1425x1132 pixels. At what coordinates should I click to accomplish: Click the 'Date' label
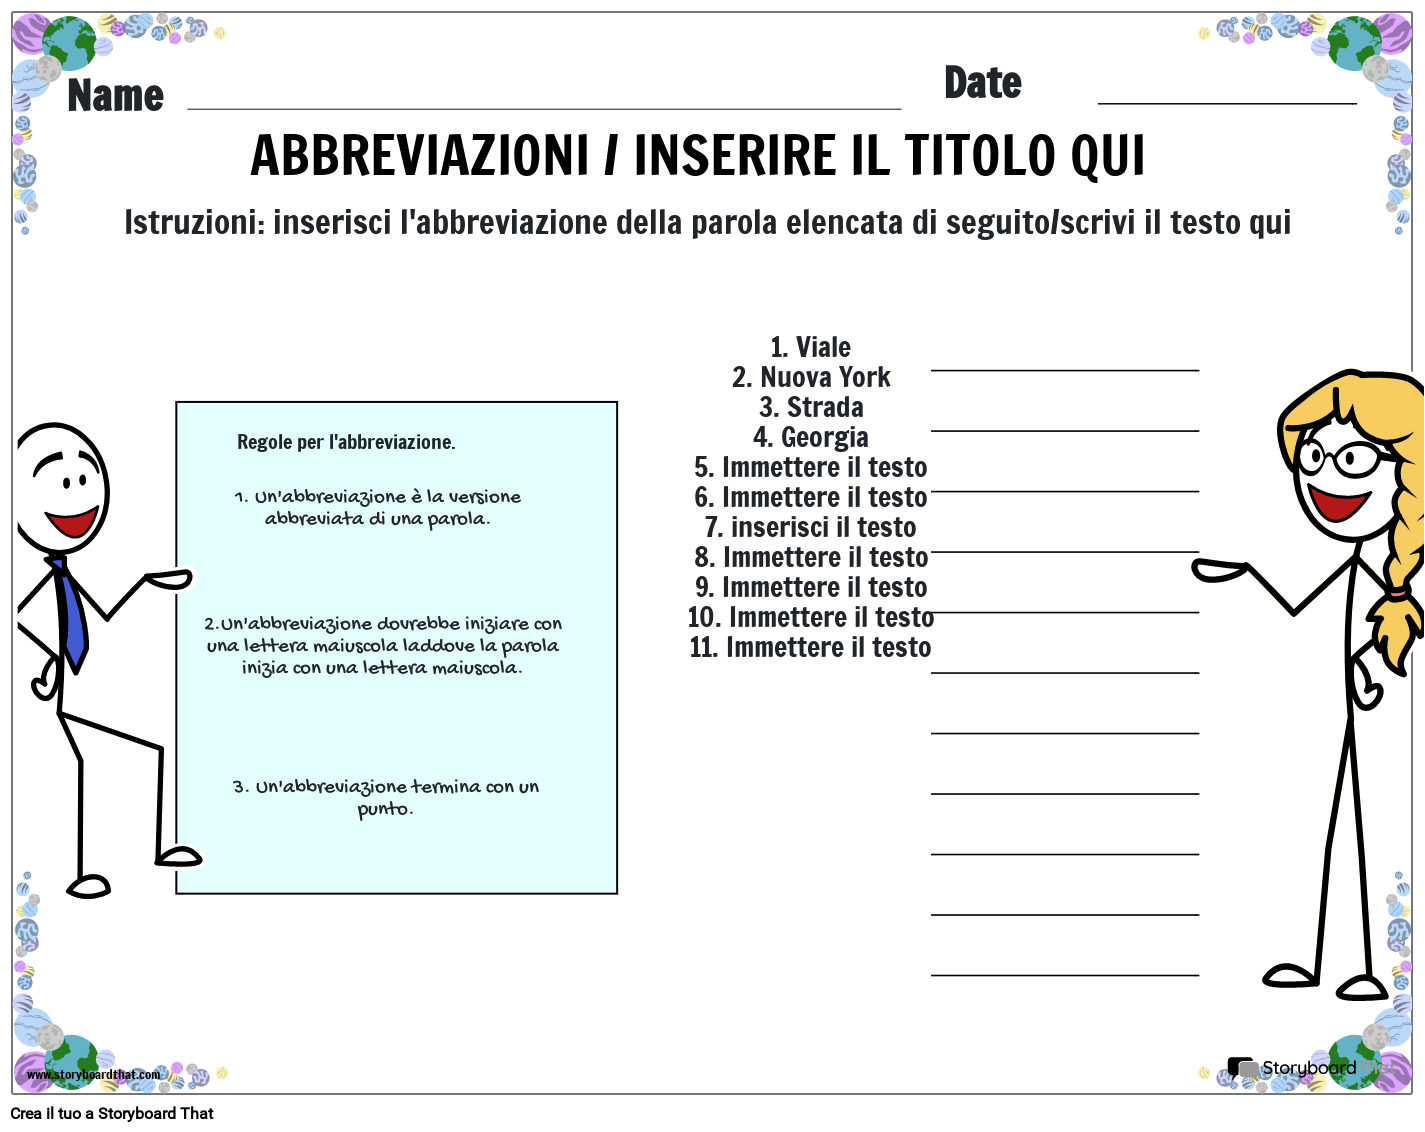coord(983,83)
